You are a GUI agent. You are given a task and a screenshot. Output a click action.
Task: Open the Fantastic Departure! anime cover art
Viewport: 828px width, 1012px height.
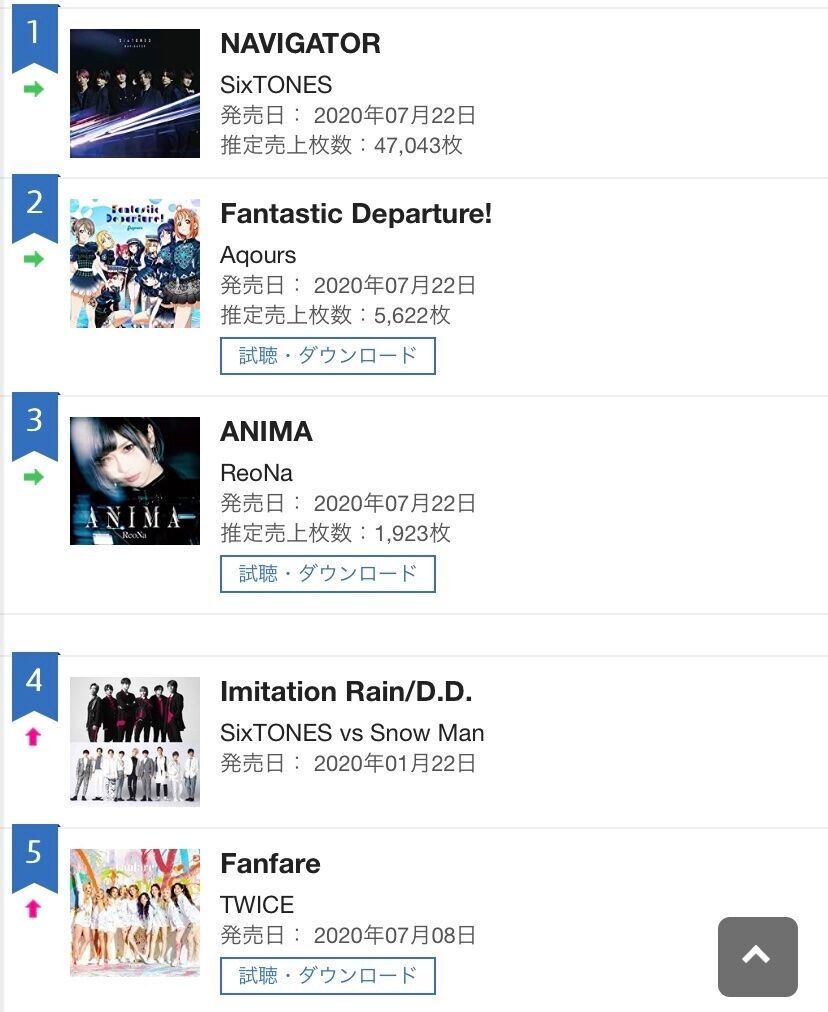click(x=135, y=263)
